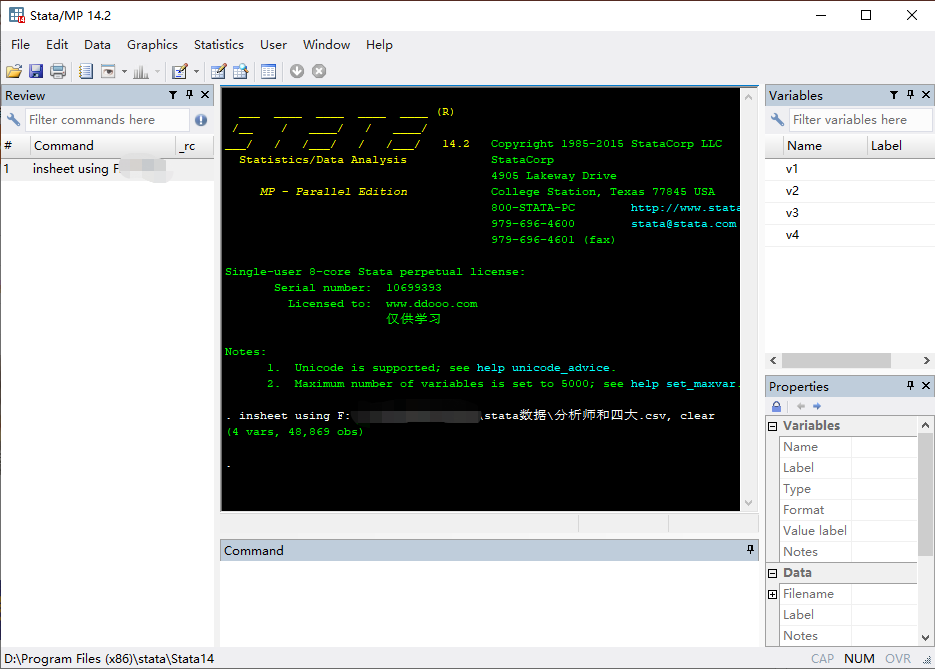The width and height of the screenshot is (935, 669).
Task: Select variable v4 in Variables list
Action: [x=850, y=236]
